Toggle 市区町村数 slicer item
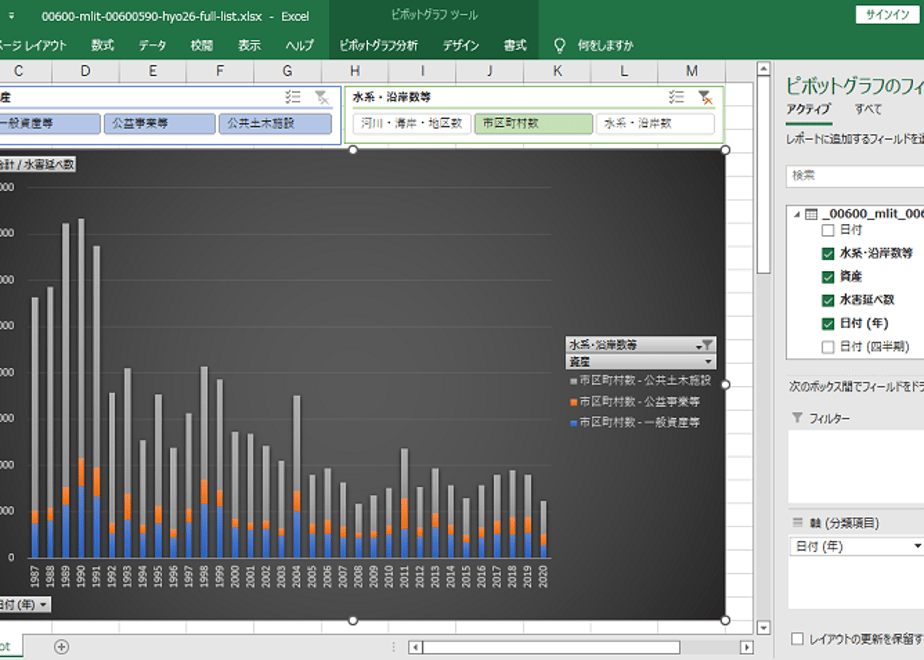 [534, 124]
